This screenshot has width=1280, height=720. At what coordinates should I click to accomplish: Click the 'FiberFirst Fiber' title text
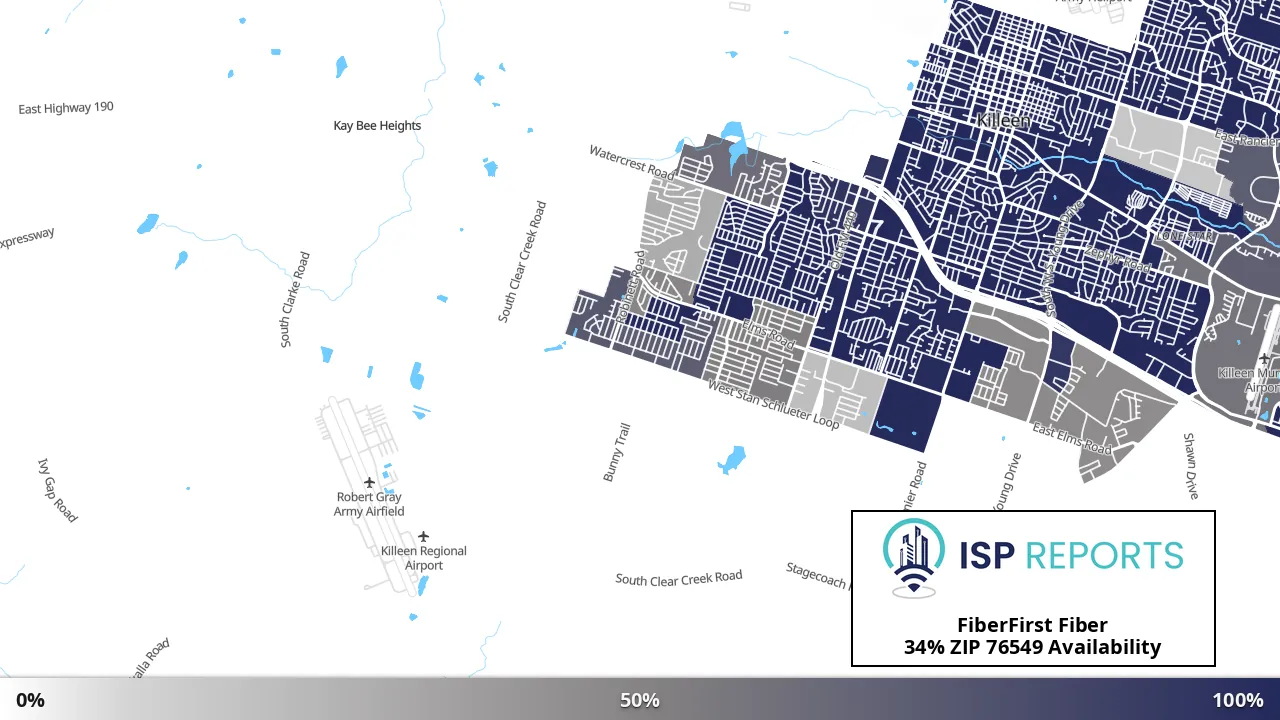click(x=1033, y=626)
